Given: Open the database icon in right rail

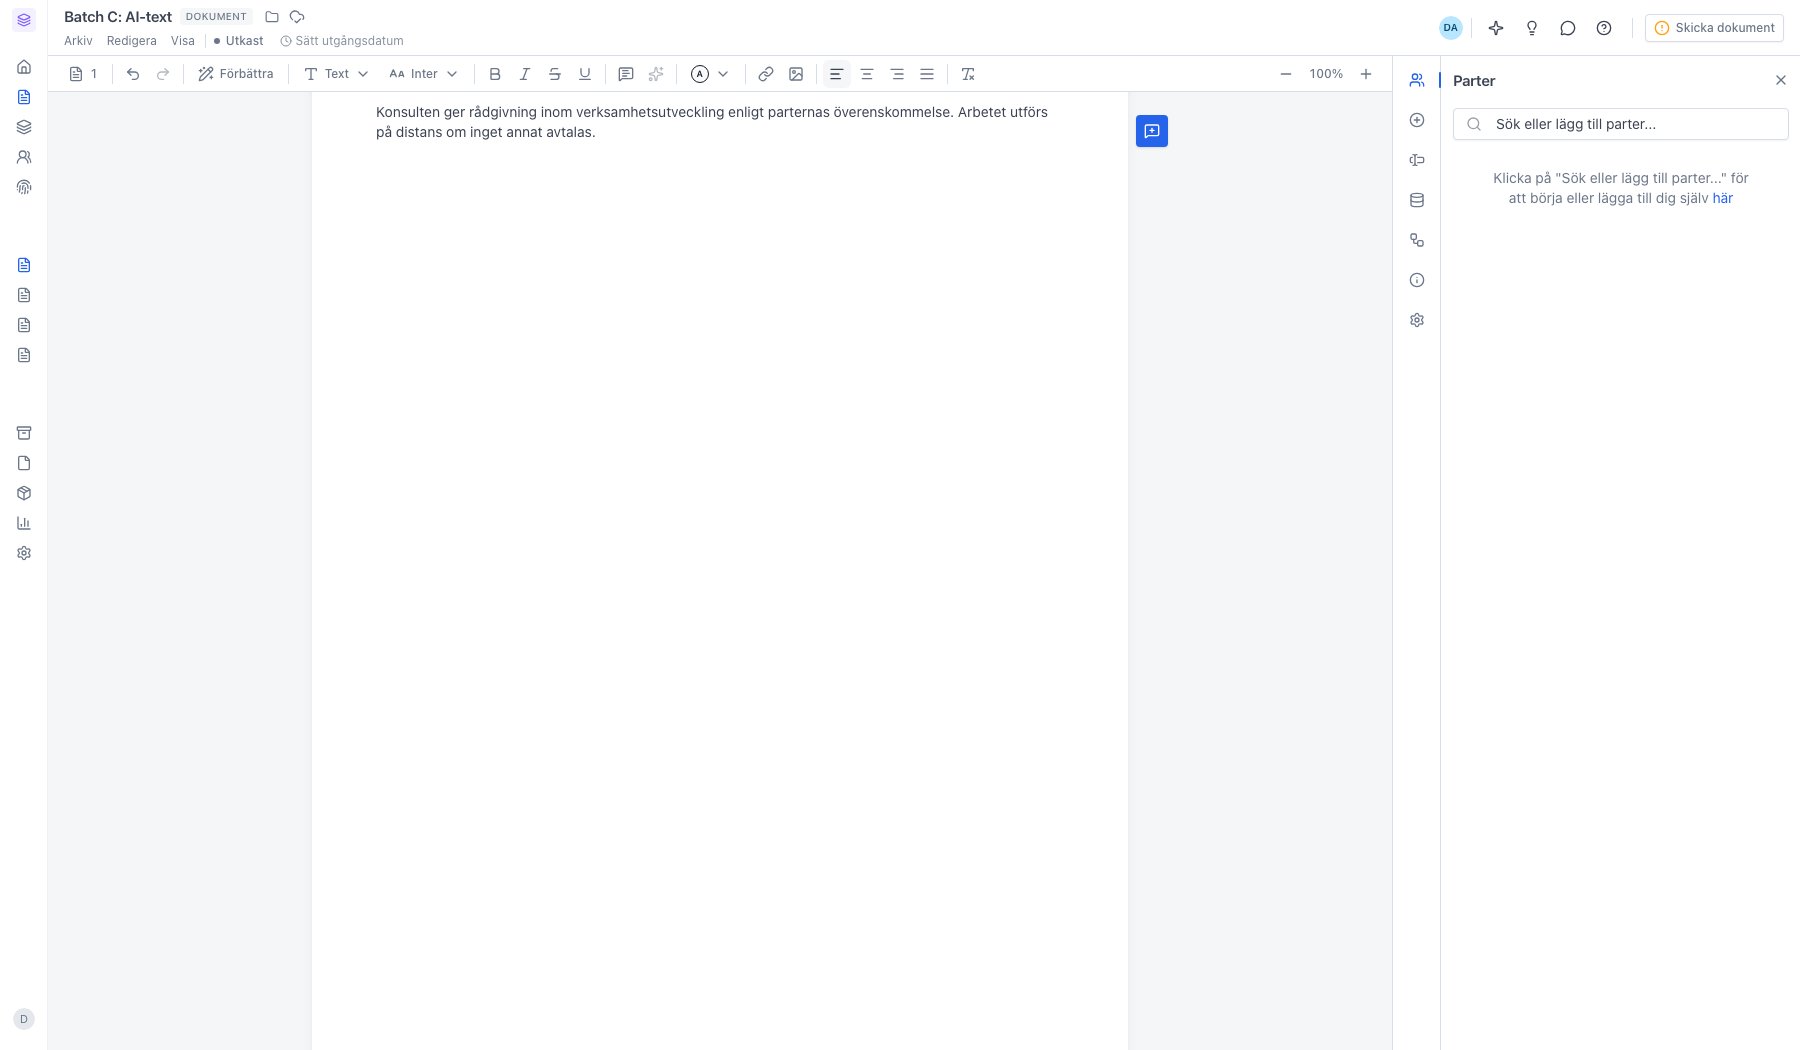Looking at the screenshot, I should point(1417,200).
